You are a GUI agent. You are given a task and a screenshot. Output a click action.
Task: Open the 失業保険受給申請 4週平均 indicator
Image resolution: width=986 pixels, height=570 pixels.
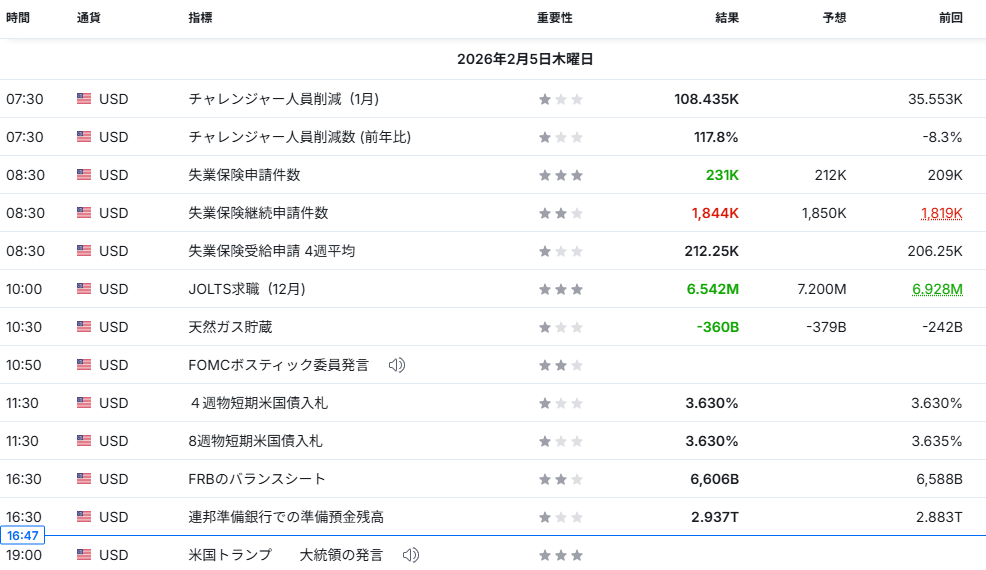pyautogui.click(x=271, y=251)
